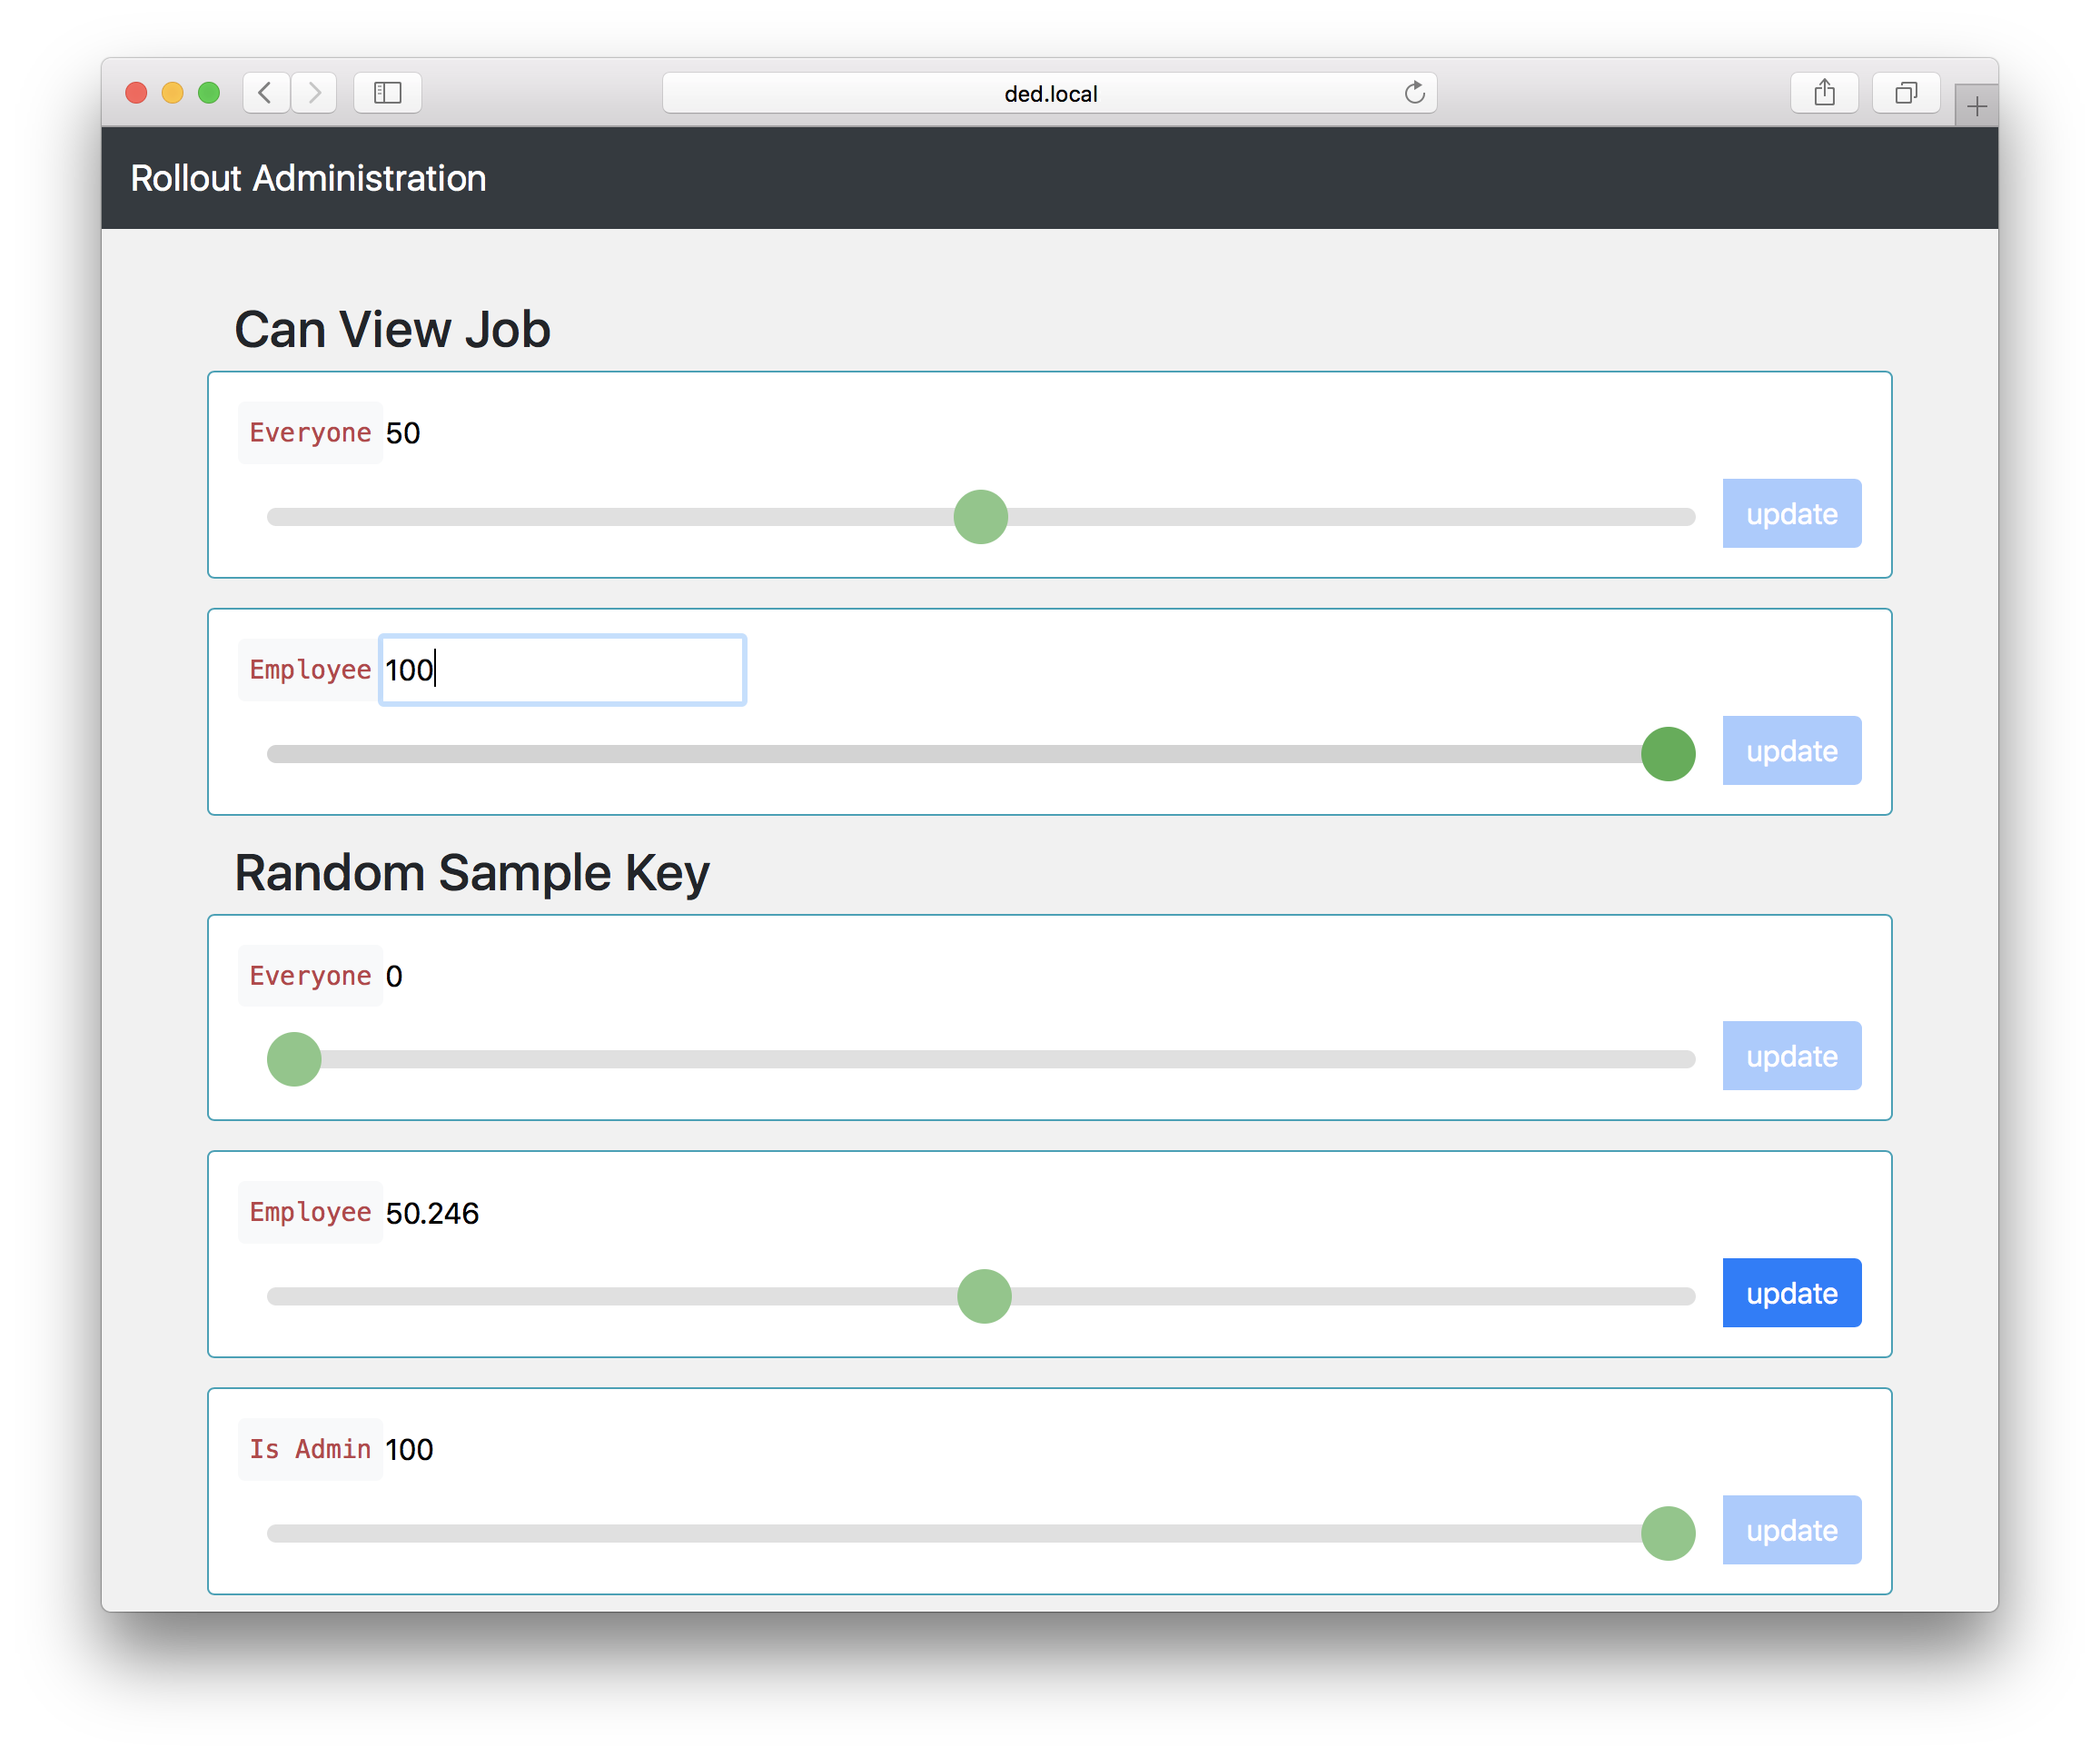
Task: Update Can View Job Employee value
Action: click(x=1791, y=751)
